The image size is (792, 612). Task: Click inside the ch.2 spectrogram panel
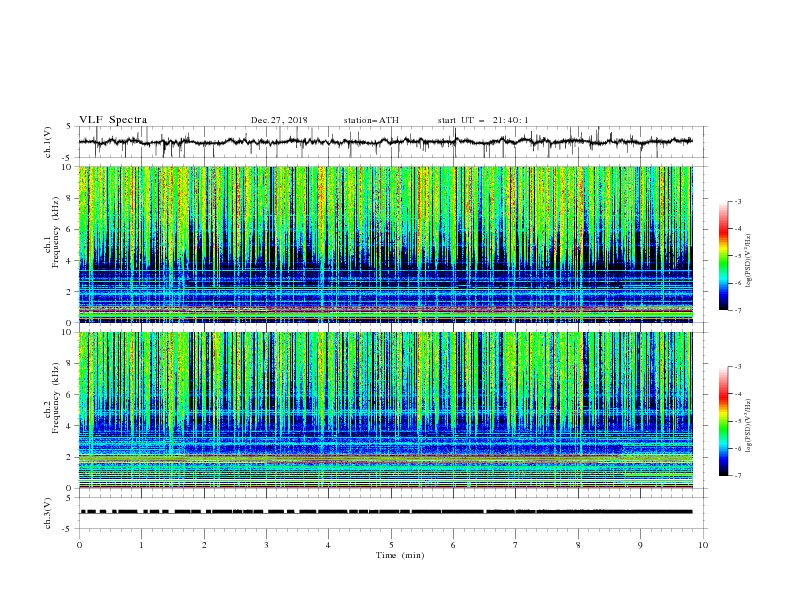(x=385, y=410)
